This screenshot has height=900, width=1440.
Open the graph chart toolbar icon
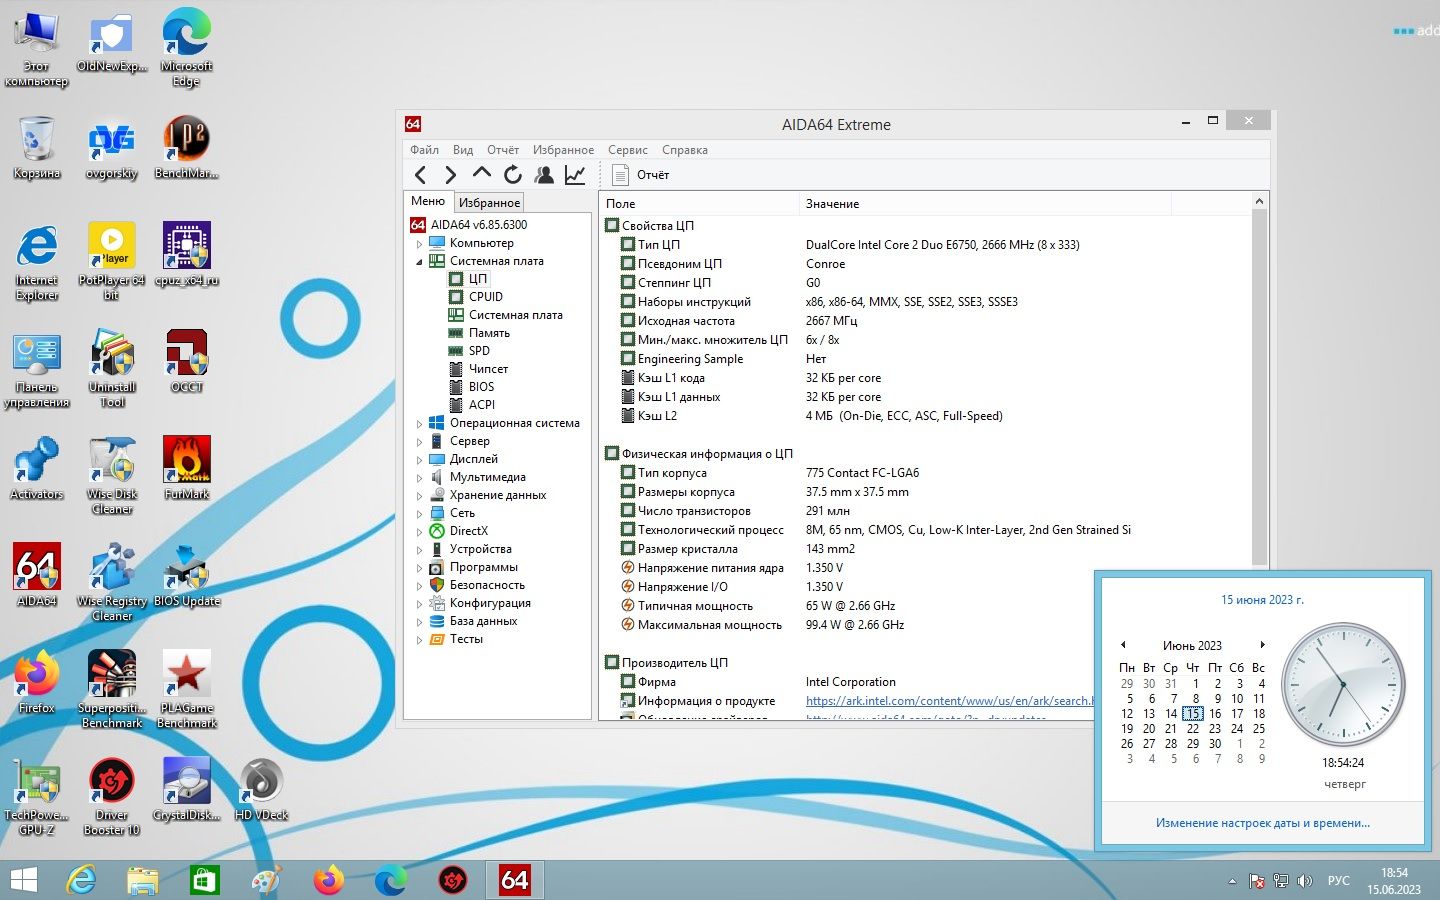575,175
